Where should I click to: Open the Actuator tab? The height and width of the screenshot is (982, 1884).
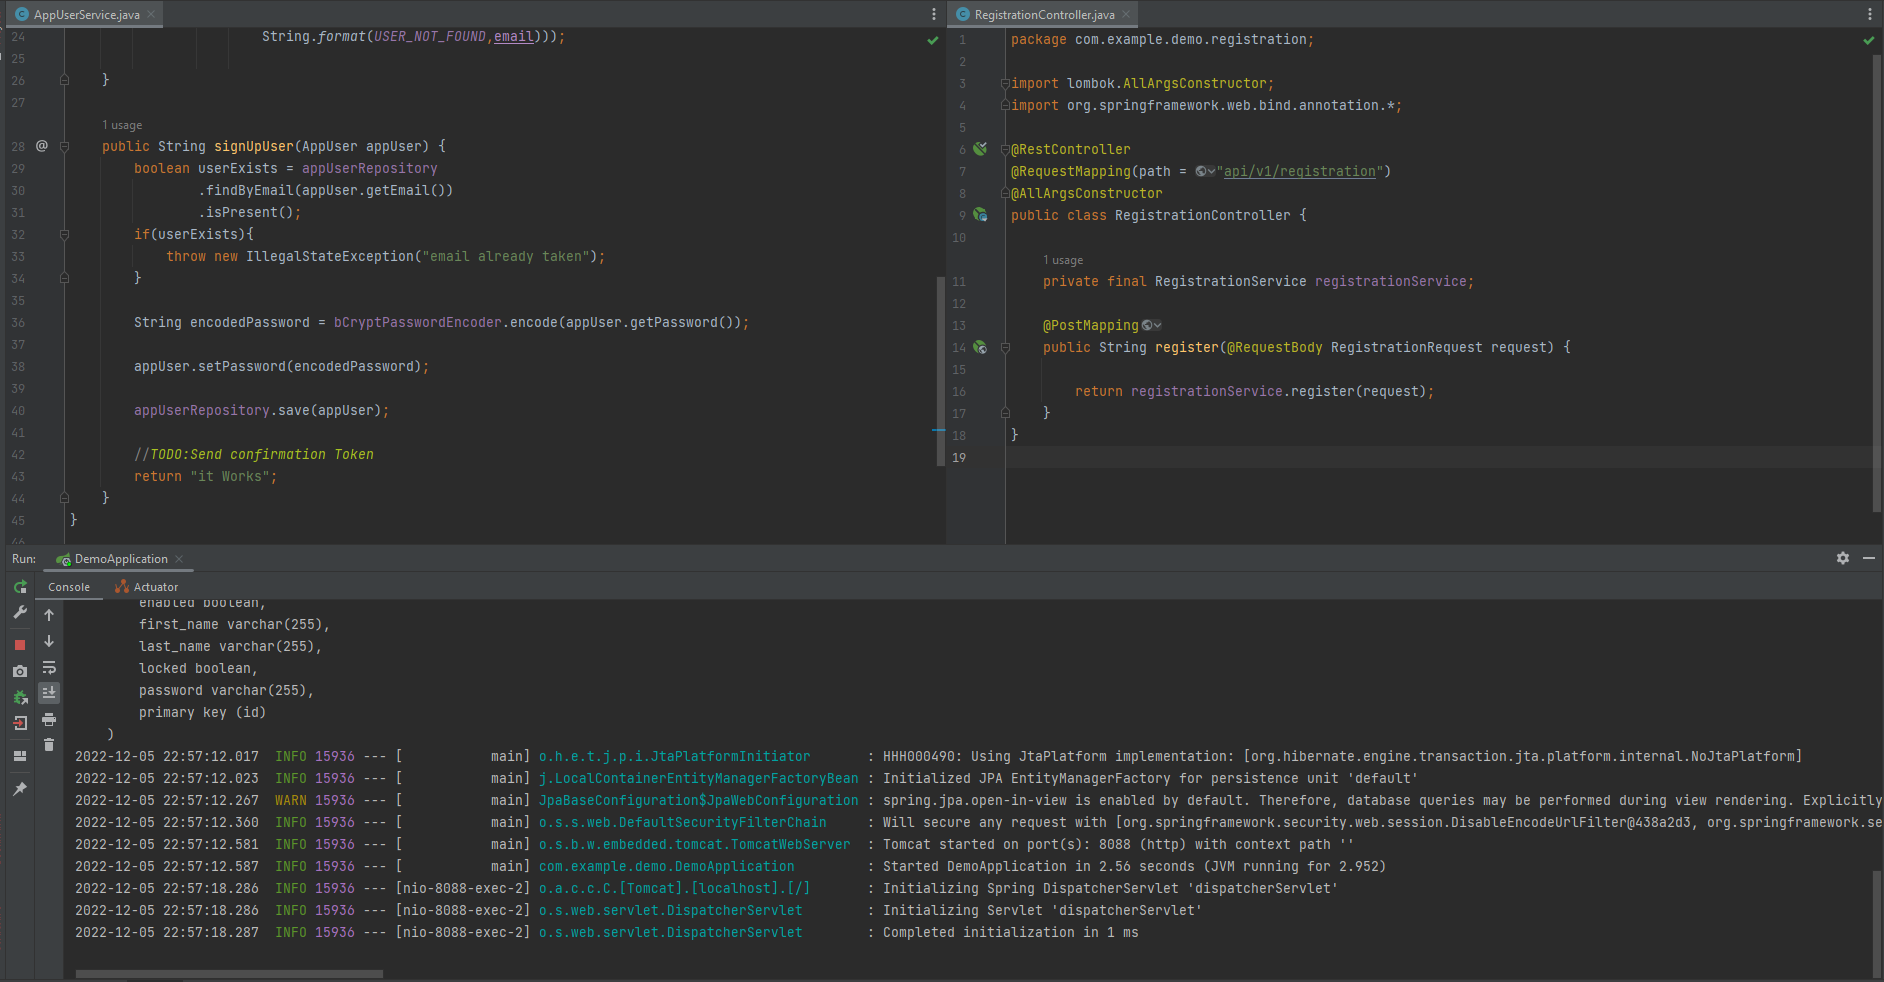147,587
